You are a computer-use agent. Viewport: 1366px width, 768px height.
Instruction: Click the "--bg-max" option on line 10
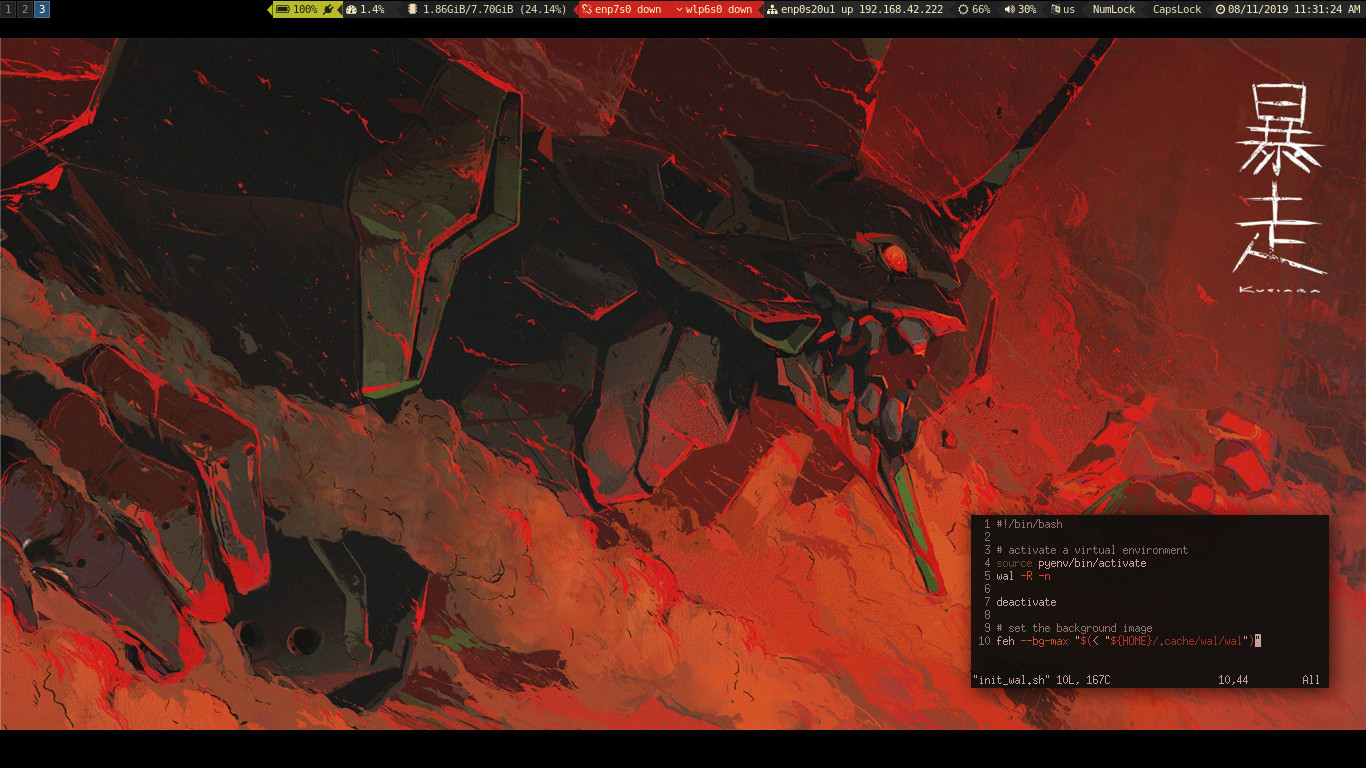pos(1044,641)
